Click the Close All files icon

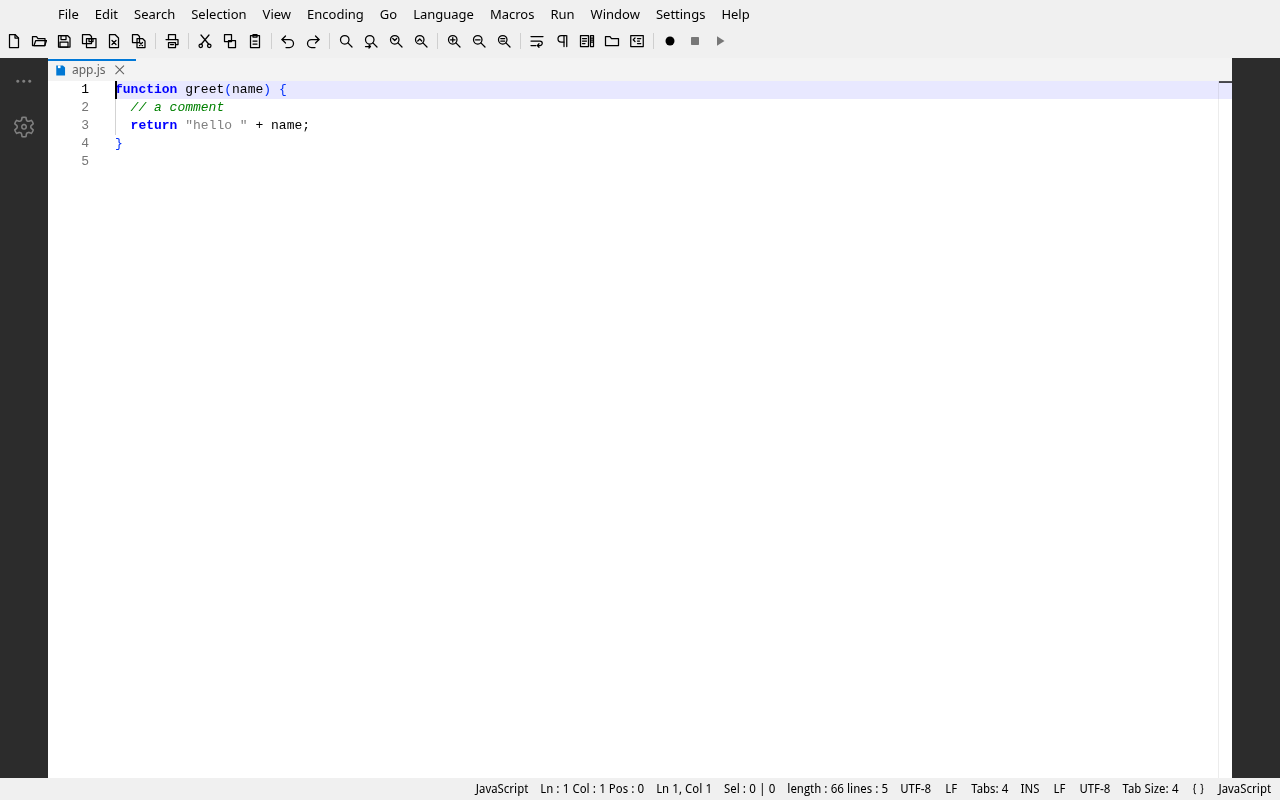pyautogui.click(x=139, y=41)
